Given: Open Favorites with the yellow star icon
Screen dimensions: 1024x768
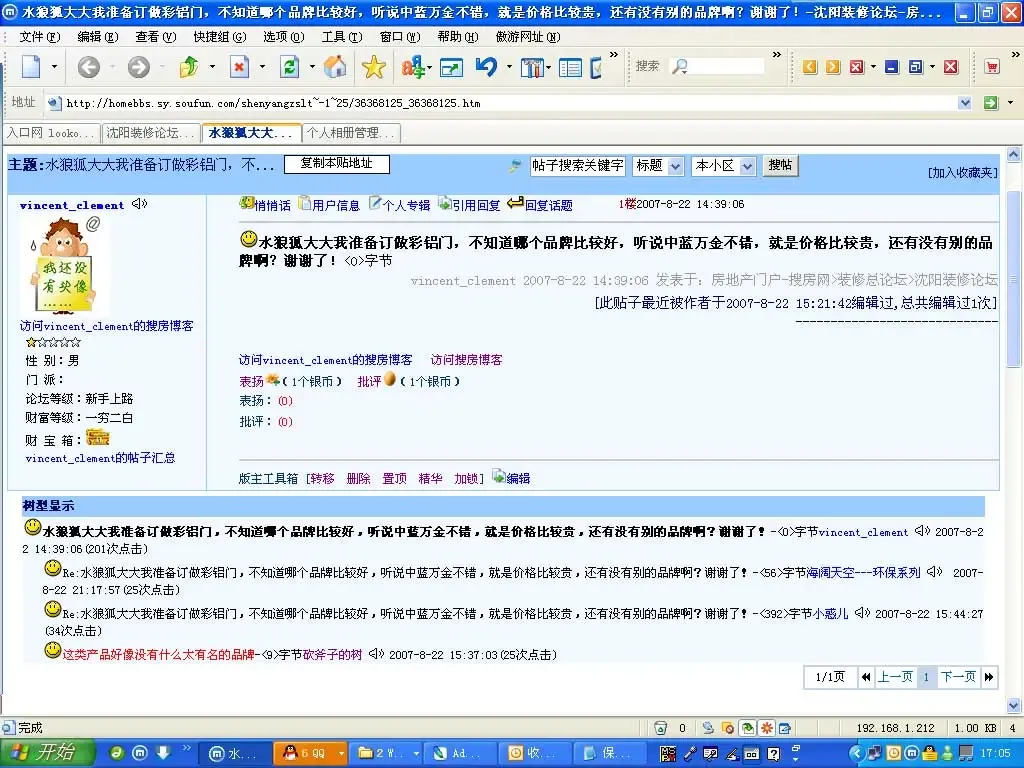Looking at the screenshot, I should (374, 67).
